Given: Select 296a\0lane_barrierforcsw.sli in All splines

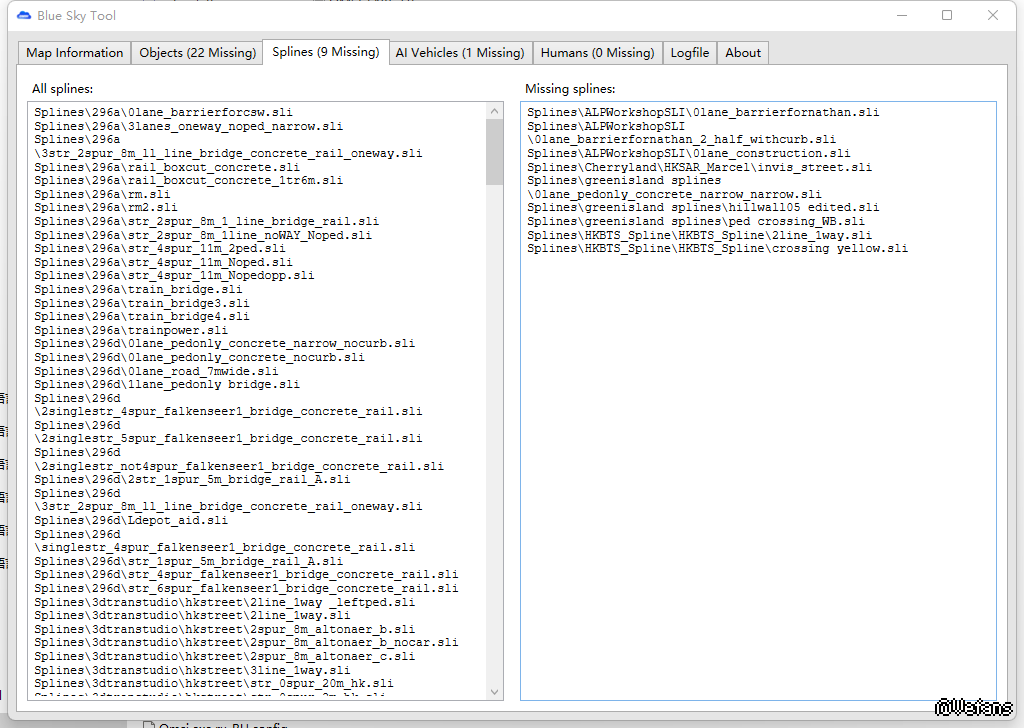Looking at the screenshot, I should pyautogui.click(x=163, y=112).
